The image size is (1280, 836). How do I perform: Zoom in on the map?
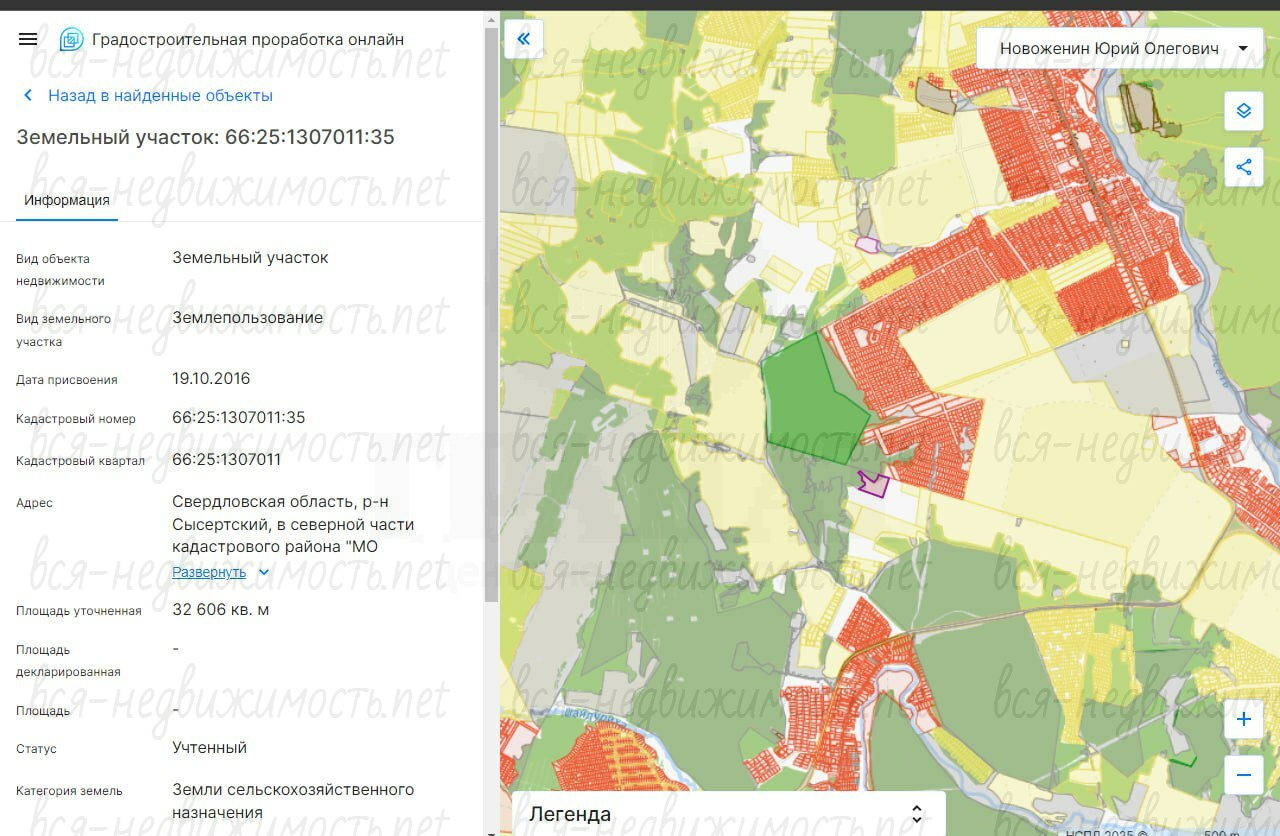coord(1243,719)
